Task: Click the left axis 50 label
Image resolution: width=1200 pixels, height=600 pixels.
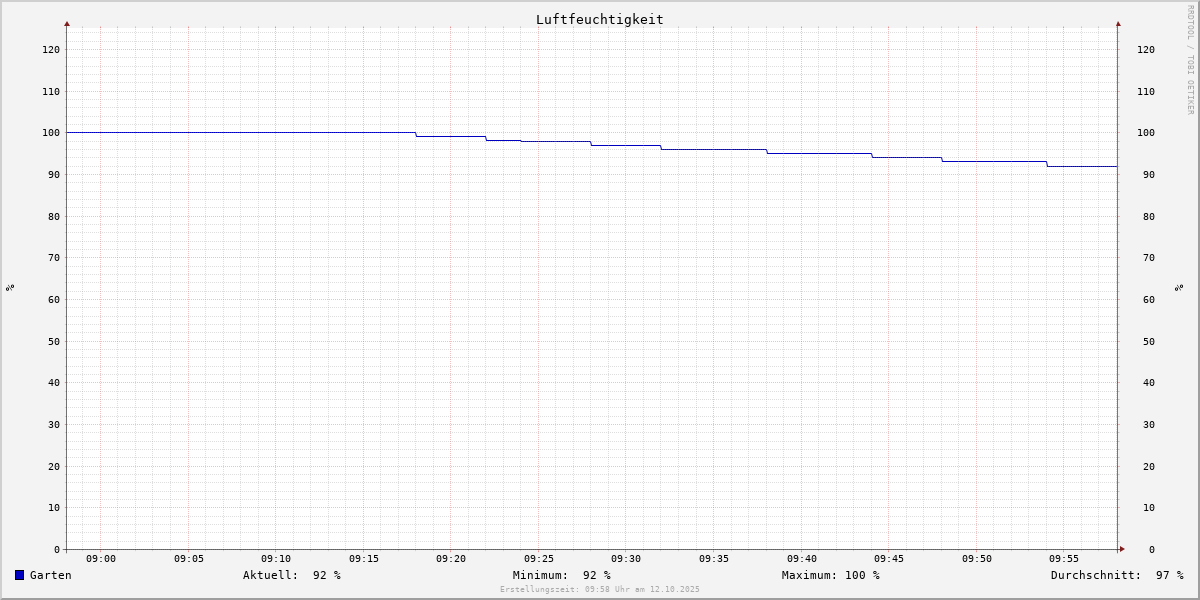Action: coord(54,341)
